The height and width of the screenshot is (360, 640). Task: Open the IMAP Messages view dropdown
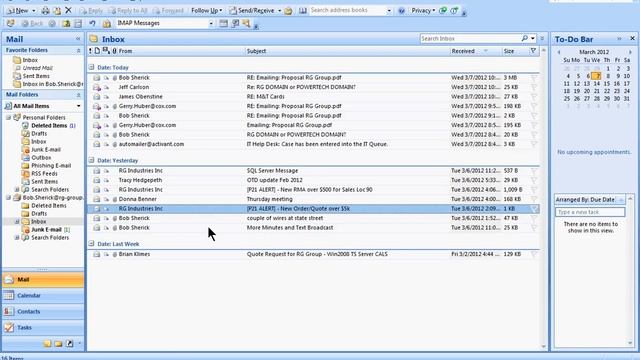click(x=211, y=24)
